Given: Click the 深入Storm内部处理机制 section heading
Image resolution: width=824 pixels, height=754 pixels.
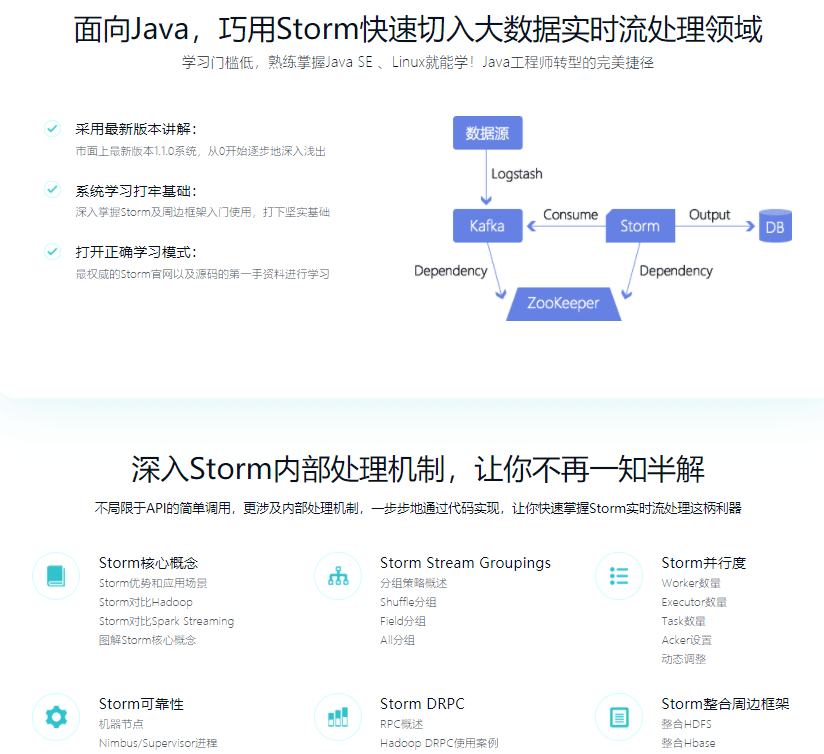Looking at the screenshot, I should [412, 467].
